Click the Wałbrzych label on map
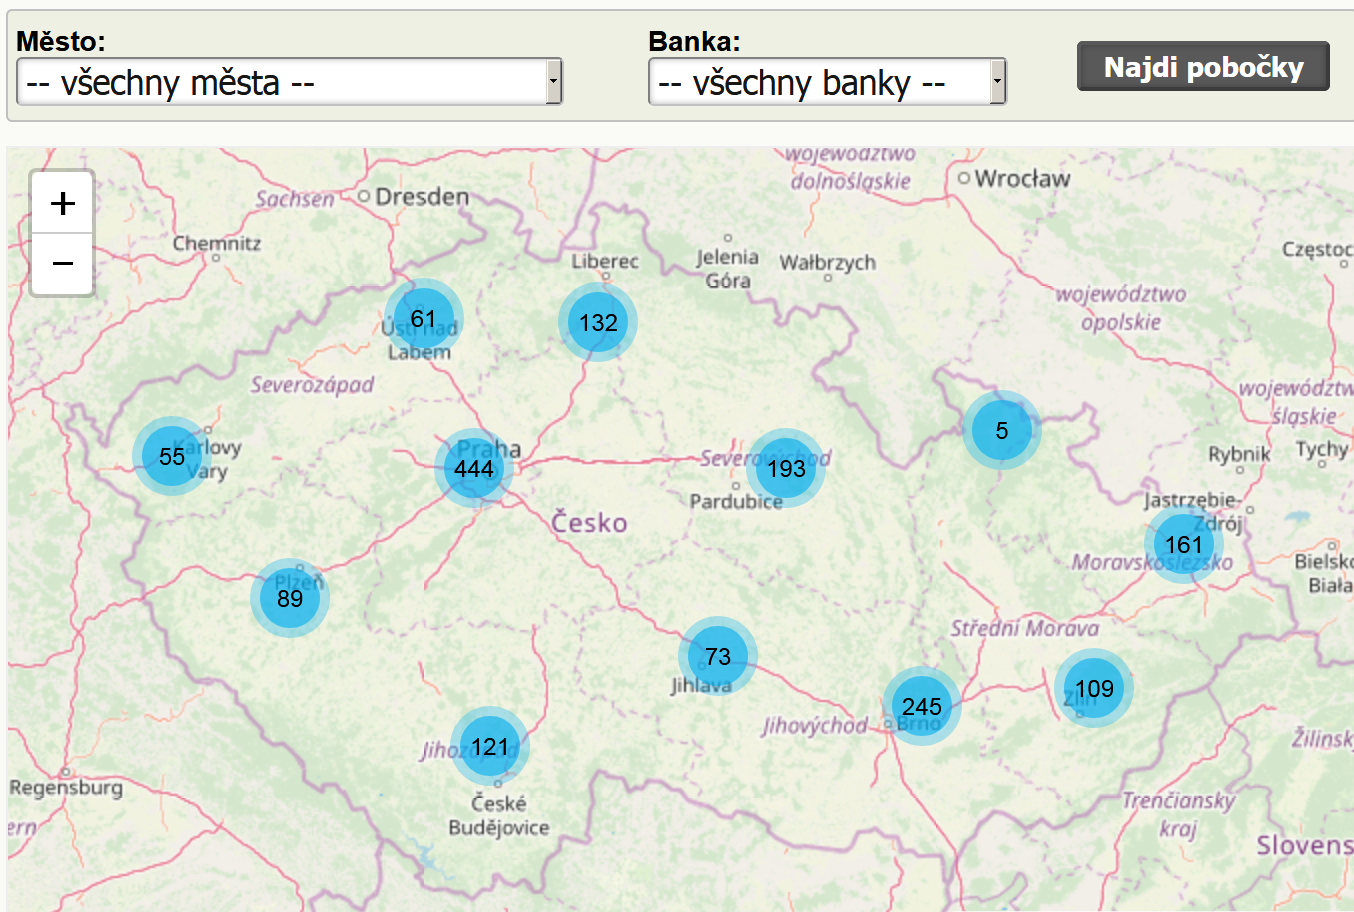 [x=828, y=263]
